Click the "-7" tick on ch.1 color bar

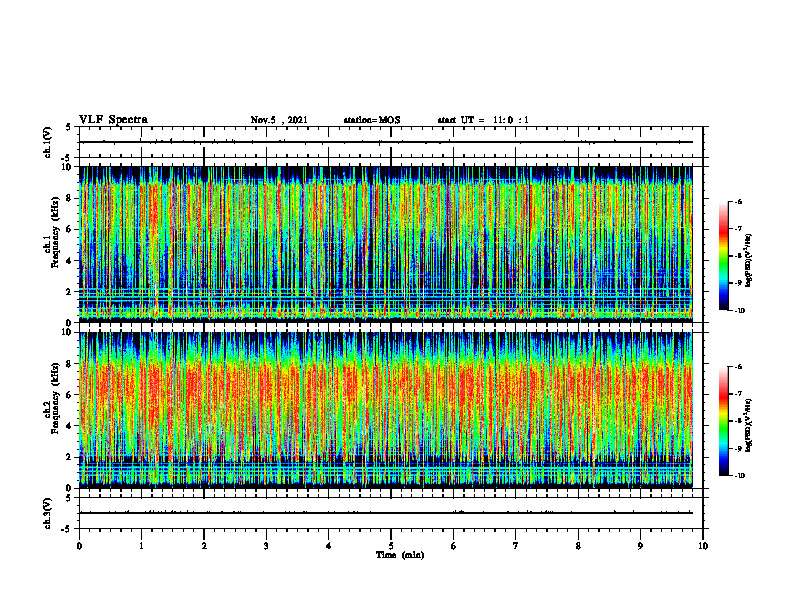[738, 229]
